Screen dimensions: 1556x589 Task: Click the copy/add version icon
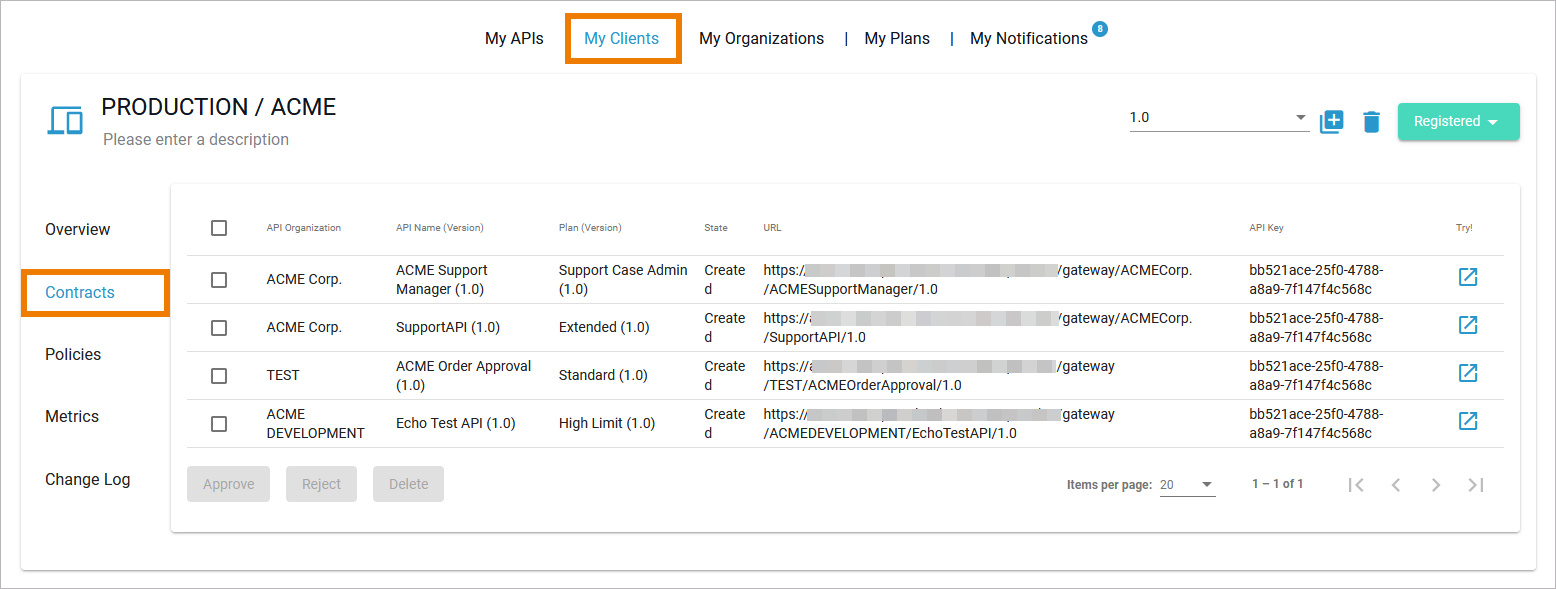pos(1331,121)
